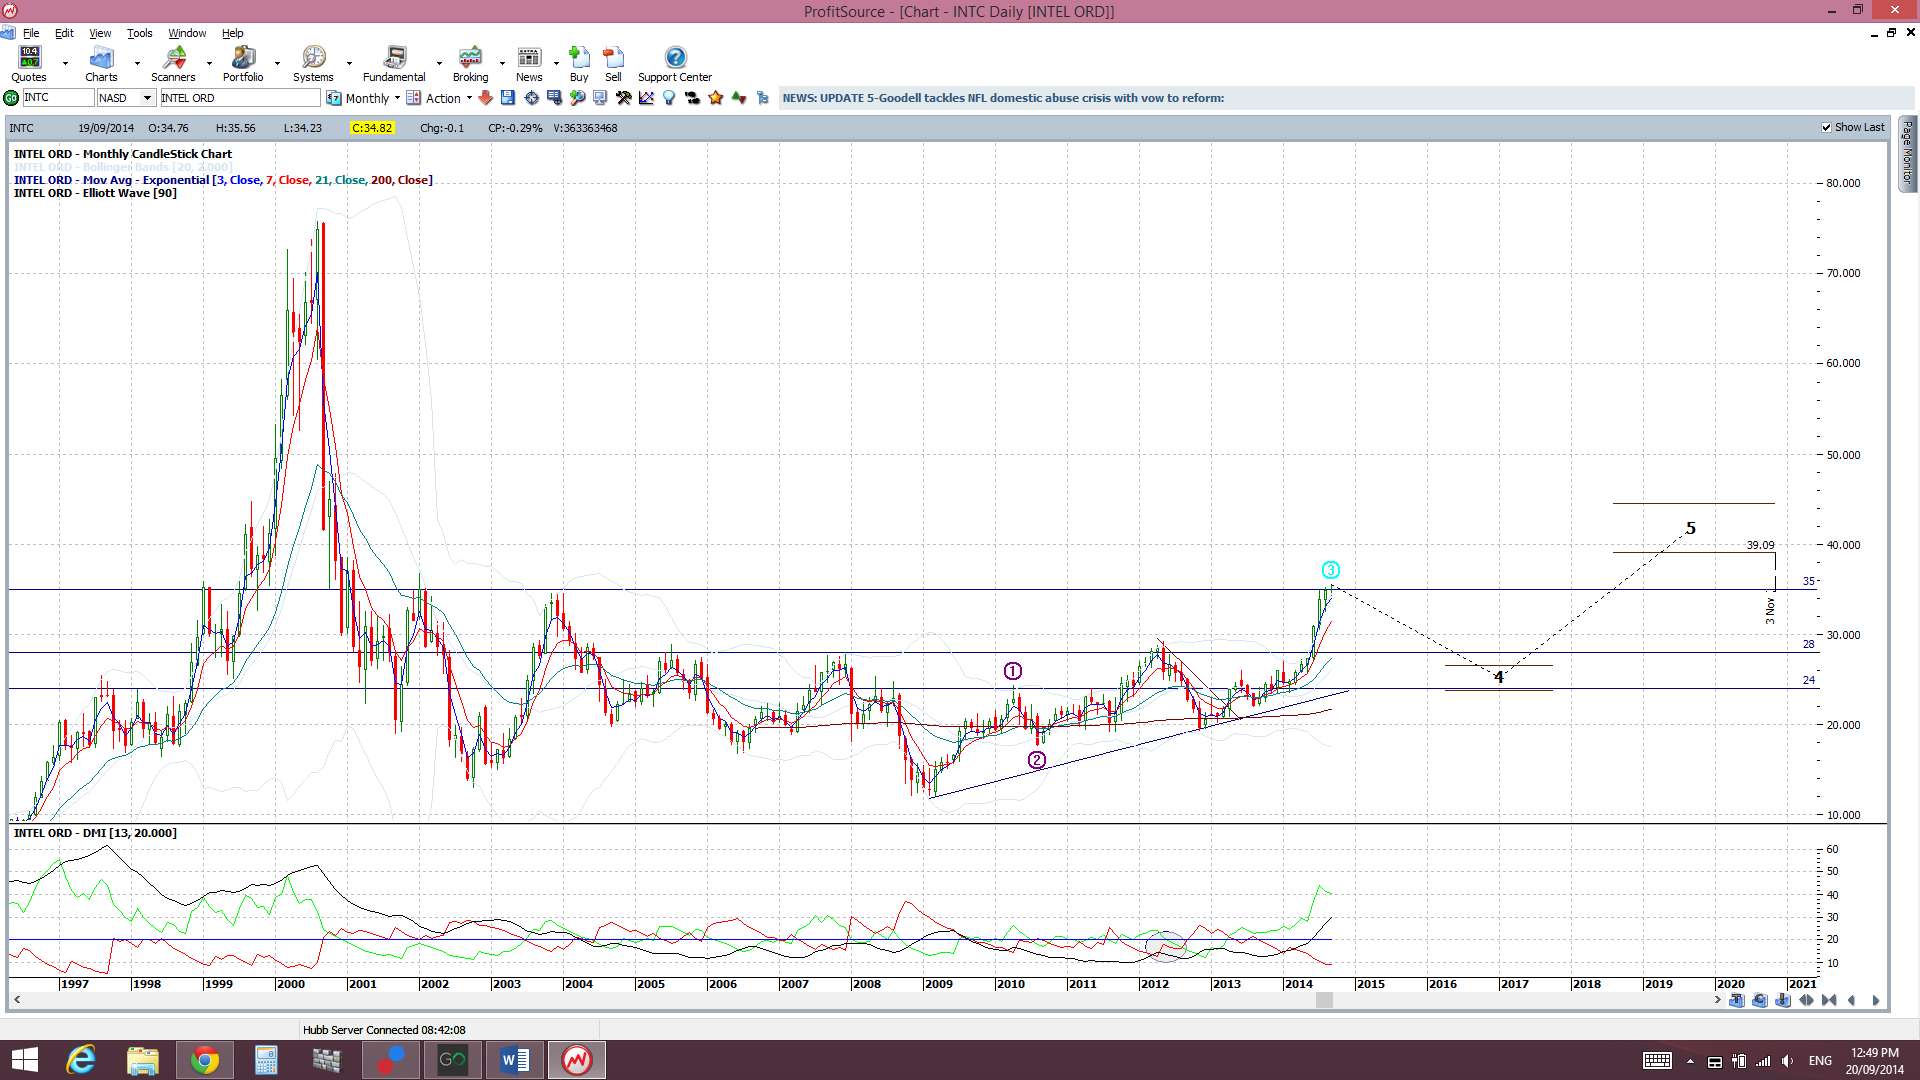Click the Sell order icon
Viewport: 1920px width, 1080px height.
(x=613, y=57)
